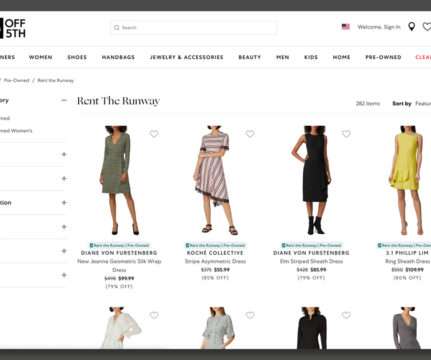Open the Pre-Owned menu
Viewport: 431px width, 360px height.
[x=383, y=57]
